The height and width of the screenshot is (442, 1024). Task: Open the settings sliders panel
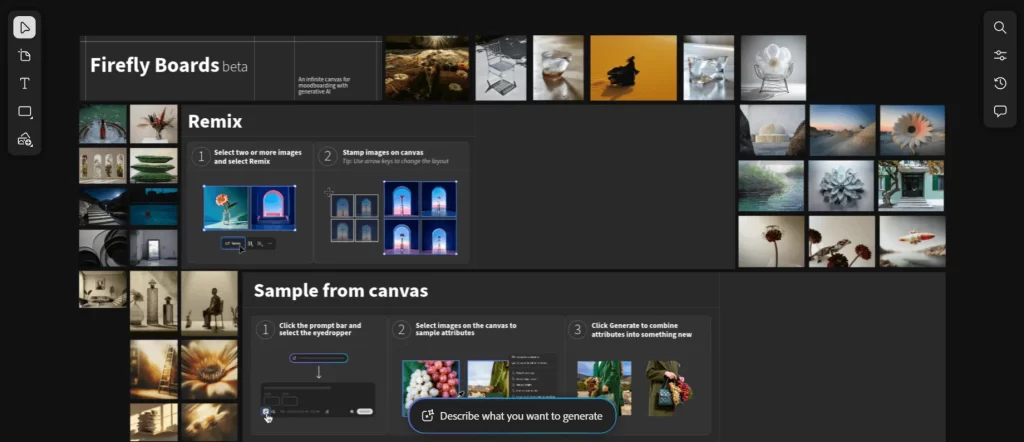pyautogui.click(x=1000, y=55)
